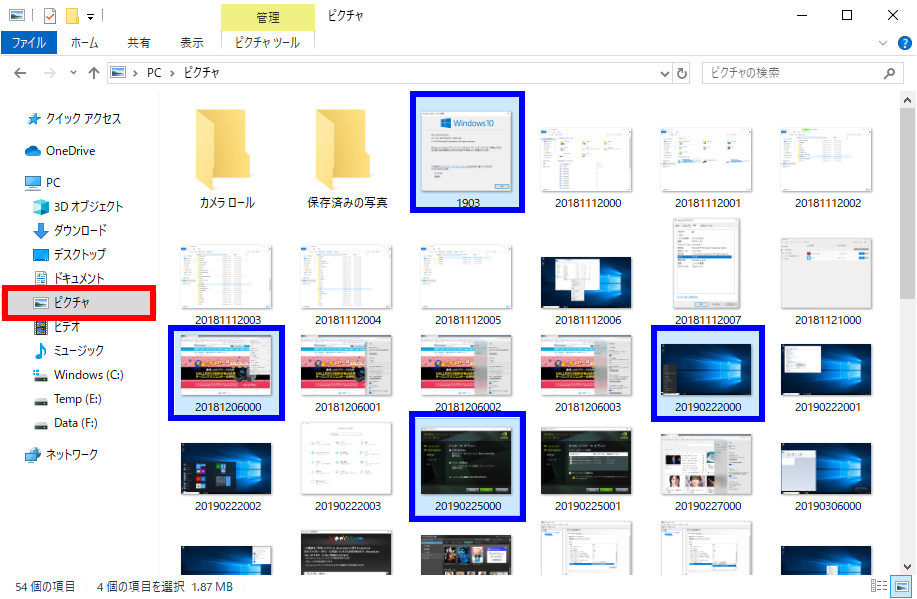Click scrollbar up arrow
The image size is (917, 599).
[907, 100]
